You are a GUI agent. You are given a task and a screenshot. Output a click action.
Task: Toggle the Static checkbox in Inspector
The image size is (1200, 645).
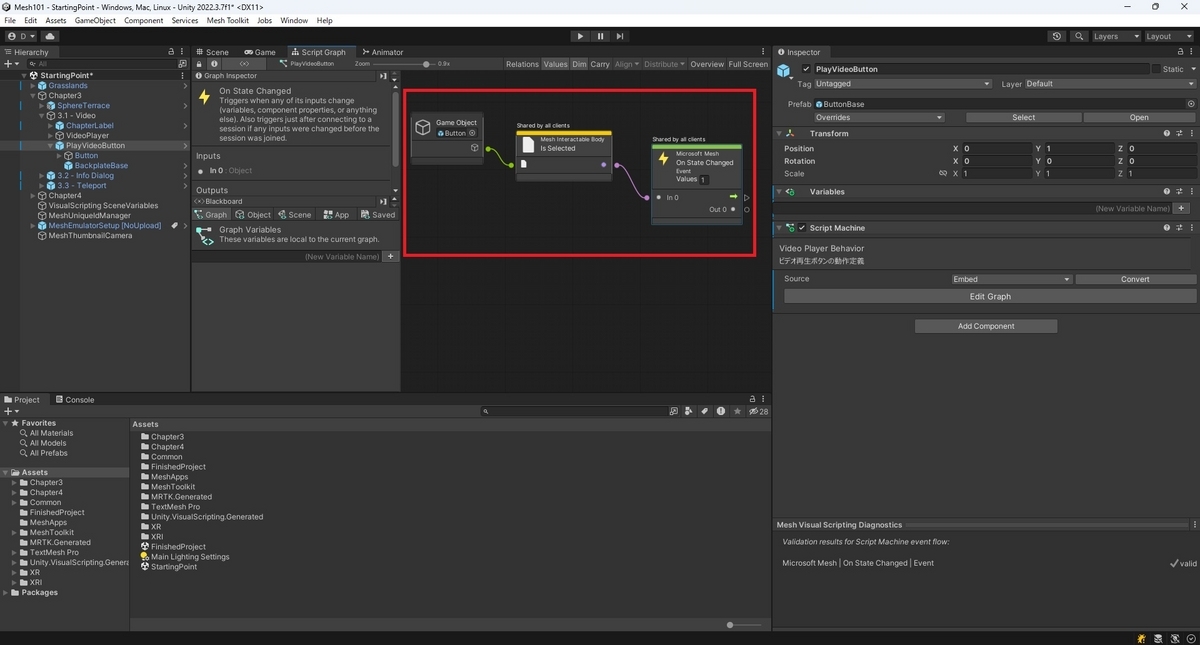[1156, 69]
